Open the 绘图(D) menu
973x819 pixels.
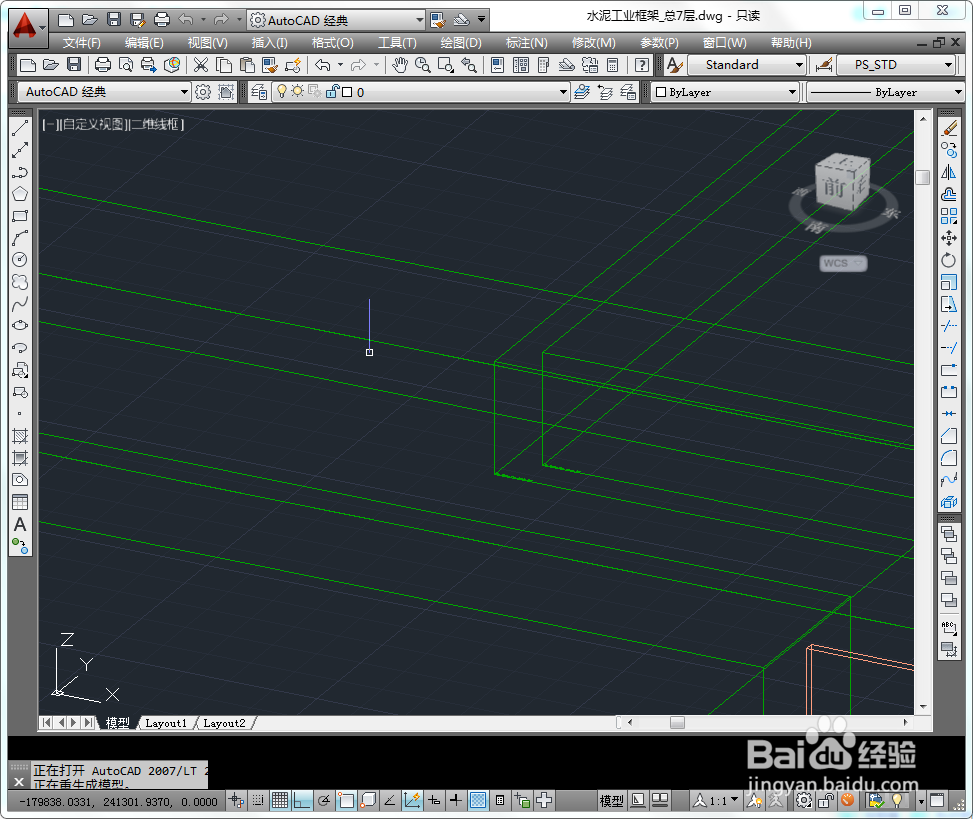tap(460, 43)
